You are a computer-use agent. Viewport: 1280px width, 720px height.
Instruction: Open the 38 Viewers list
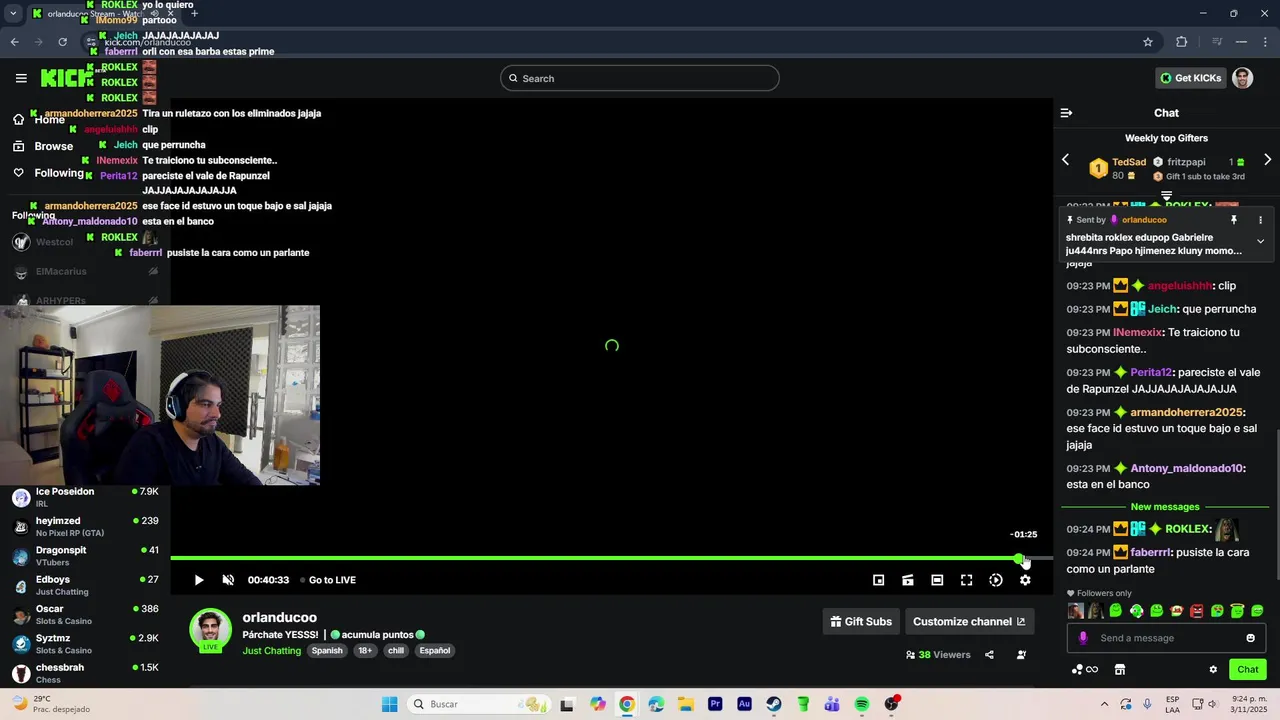938,655
